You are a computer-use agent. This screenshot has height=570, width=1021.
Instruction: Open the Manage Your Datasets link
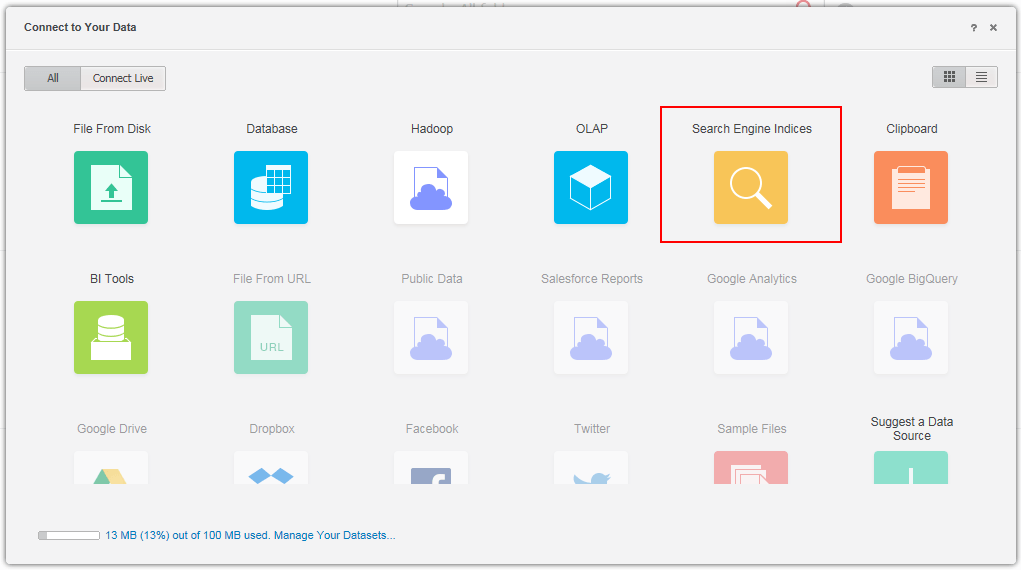tap(335, 536)
